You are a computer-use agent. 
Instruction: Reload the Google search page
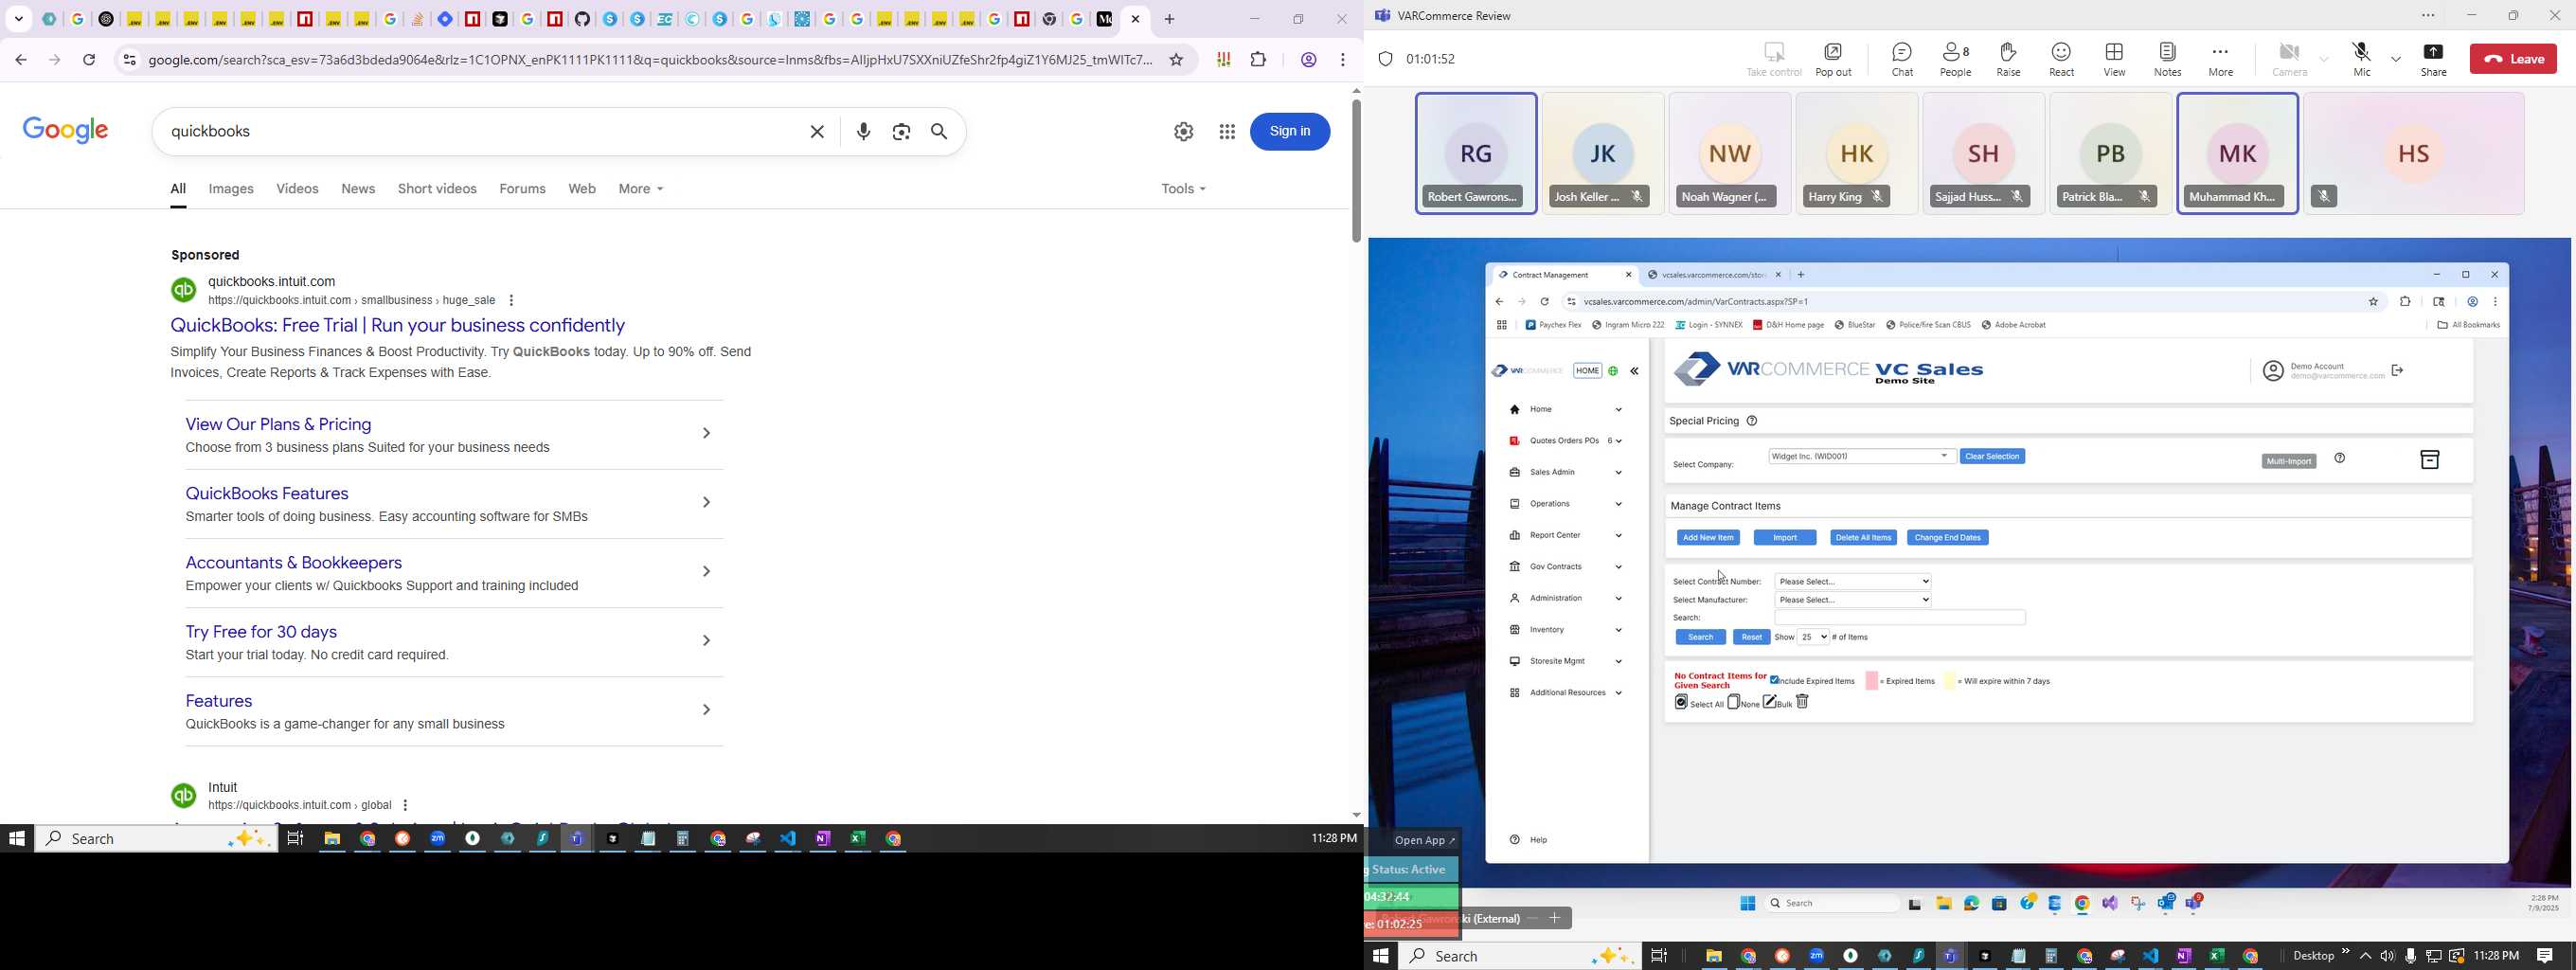pyautogui.click(x=90, y=60)
